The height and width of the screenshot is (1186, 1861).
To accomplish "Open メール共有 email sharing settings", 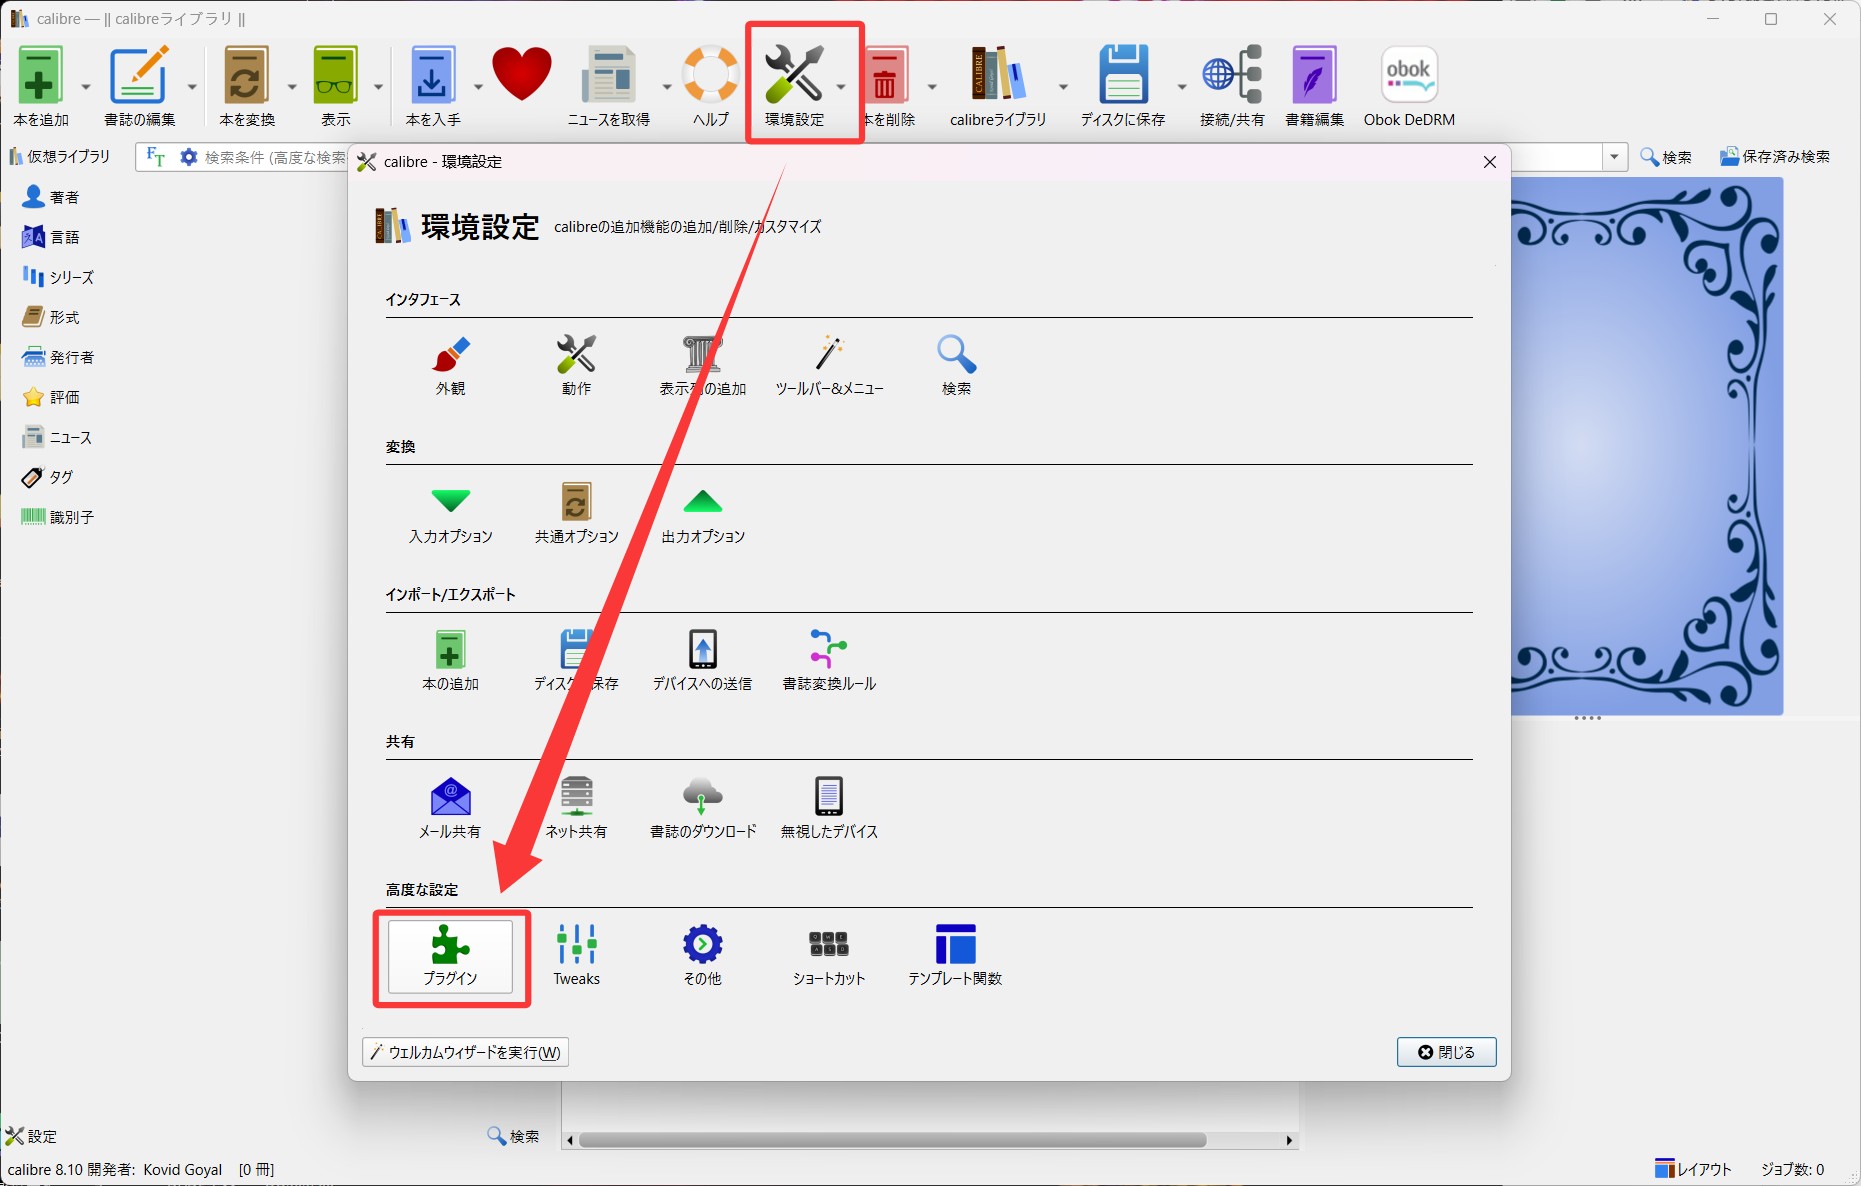I will (450, 809).
